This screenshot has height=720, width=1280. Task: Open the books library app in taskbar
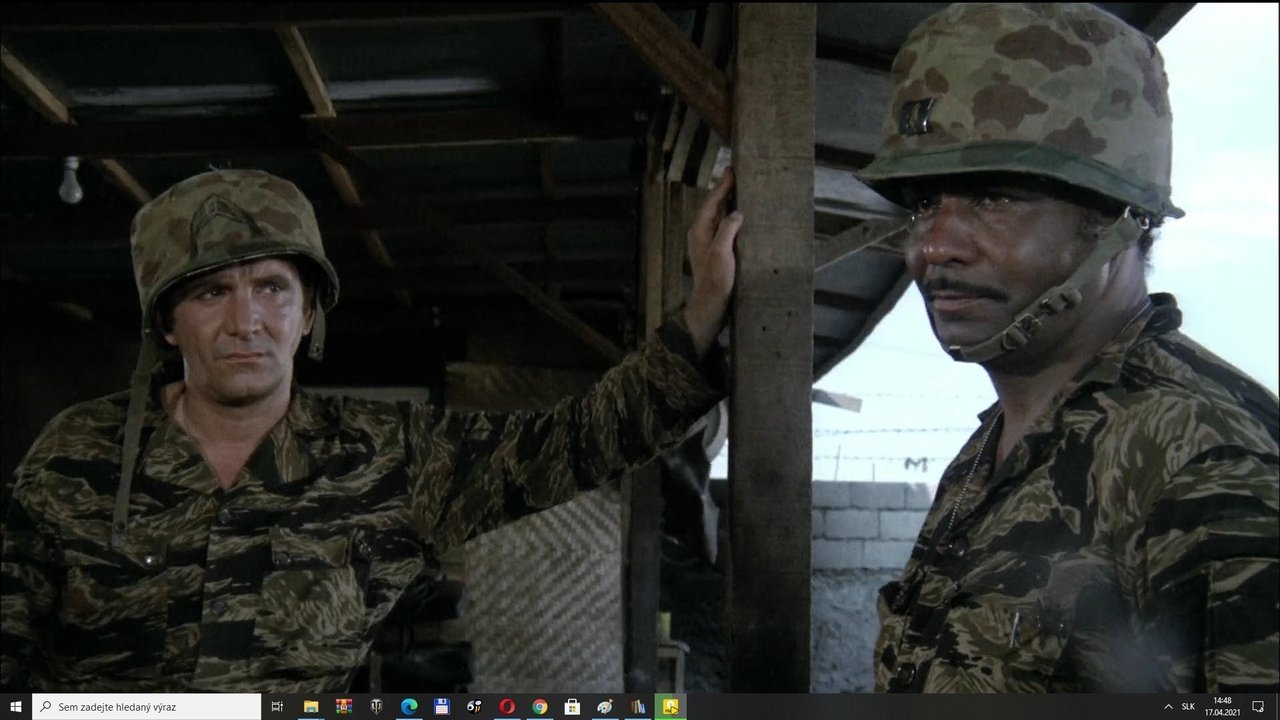click(x=637, y=706)
